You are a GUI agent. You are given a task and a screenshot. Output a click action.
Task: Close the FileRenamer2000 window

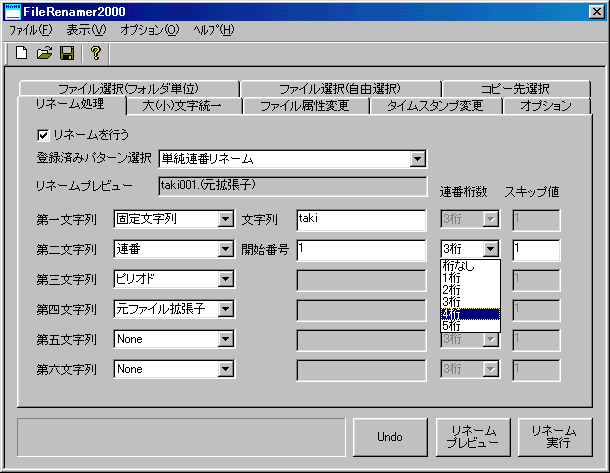point(596,12)
